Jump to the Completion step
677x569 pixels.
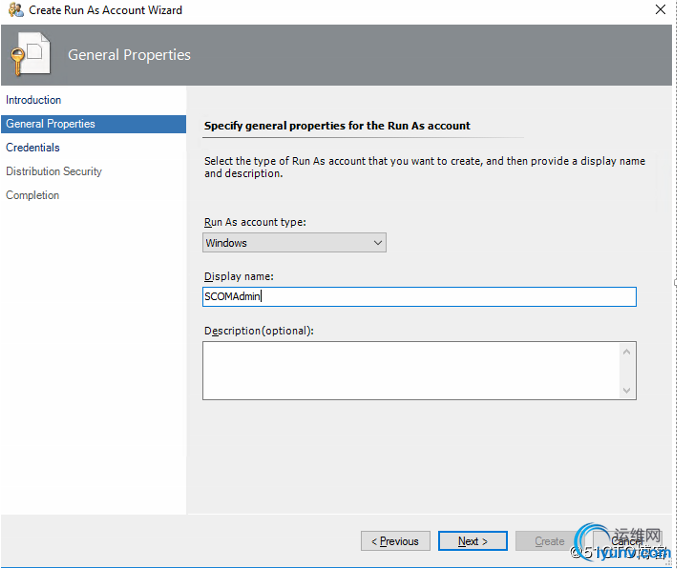33,196
